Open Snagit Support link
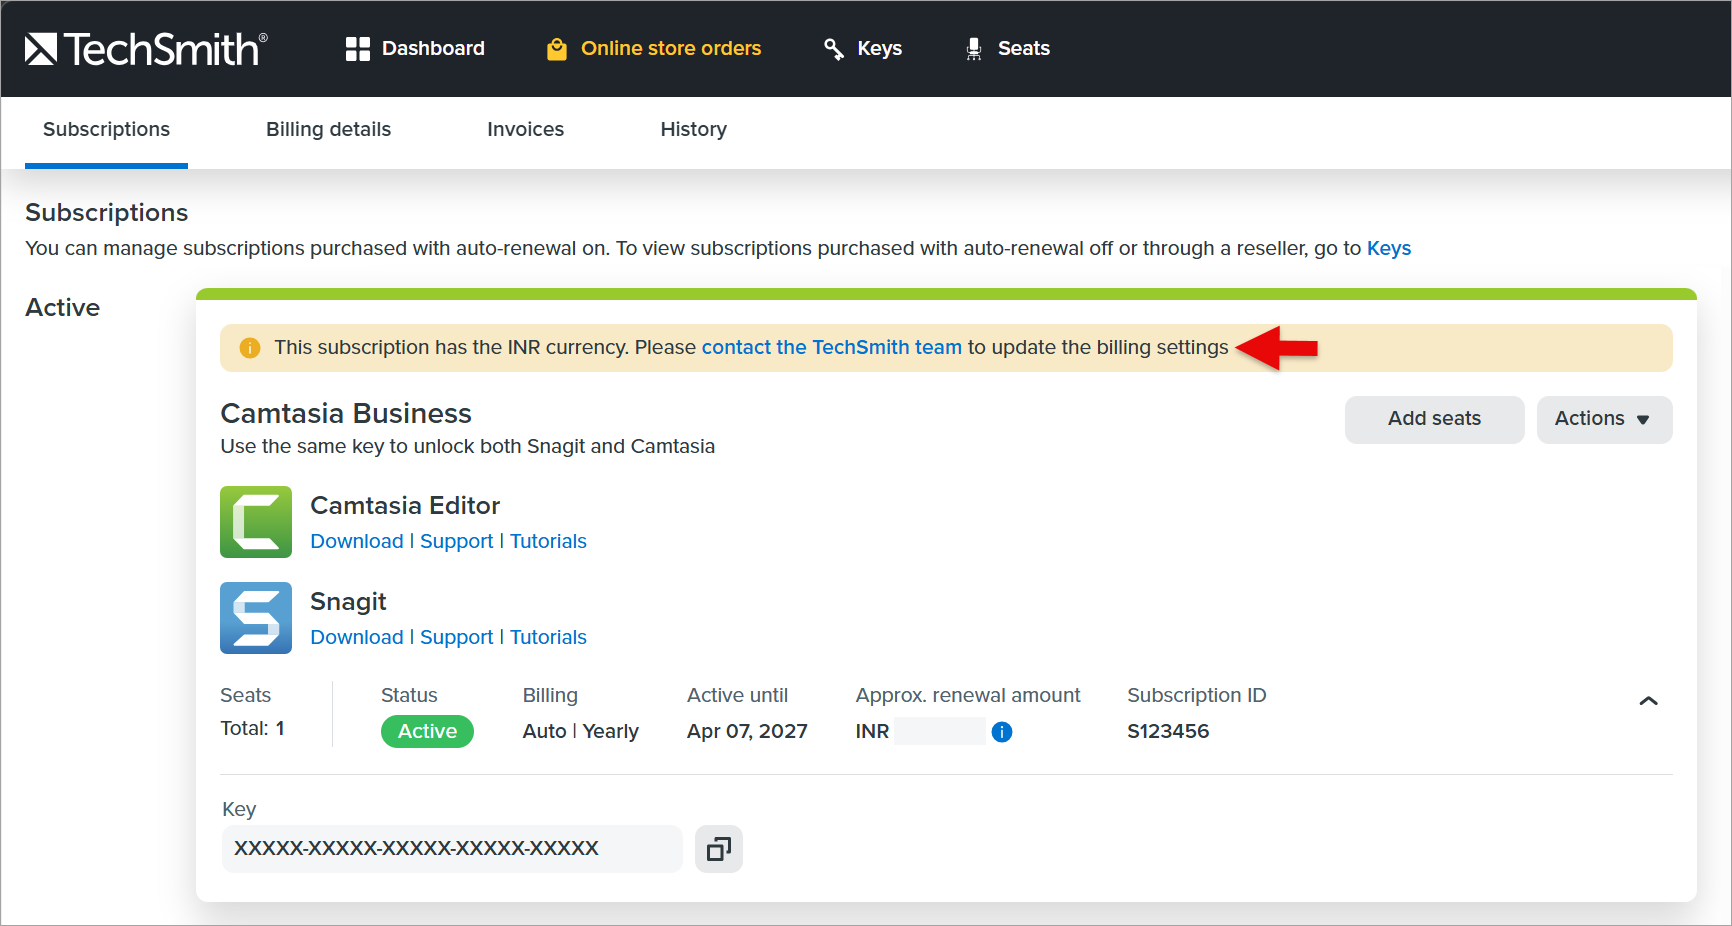This screenshot has height=926, width=1732. point(457,637)
